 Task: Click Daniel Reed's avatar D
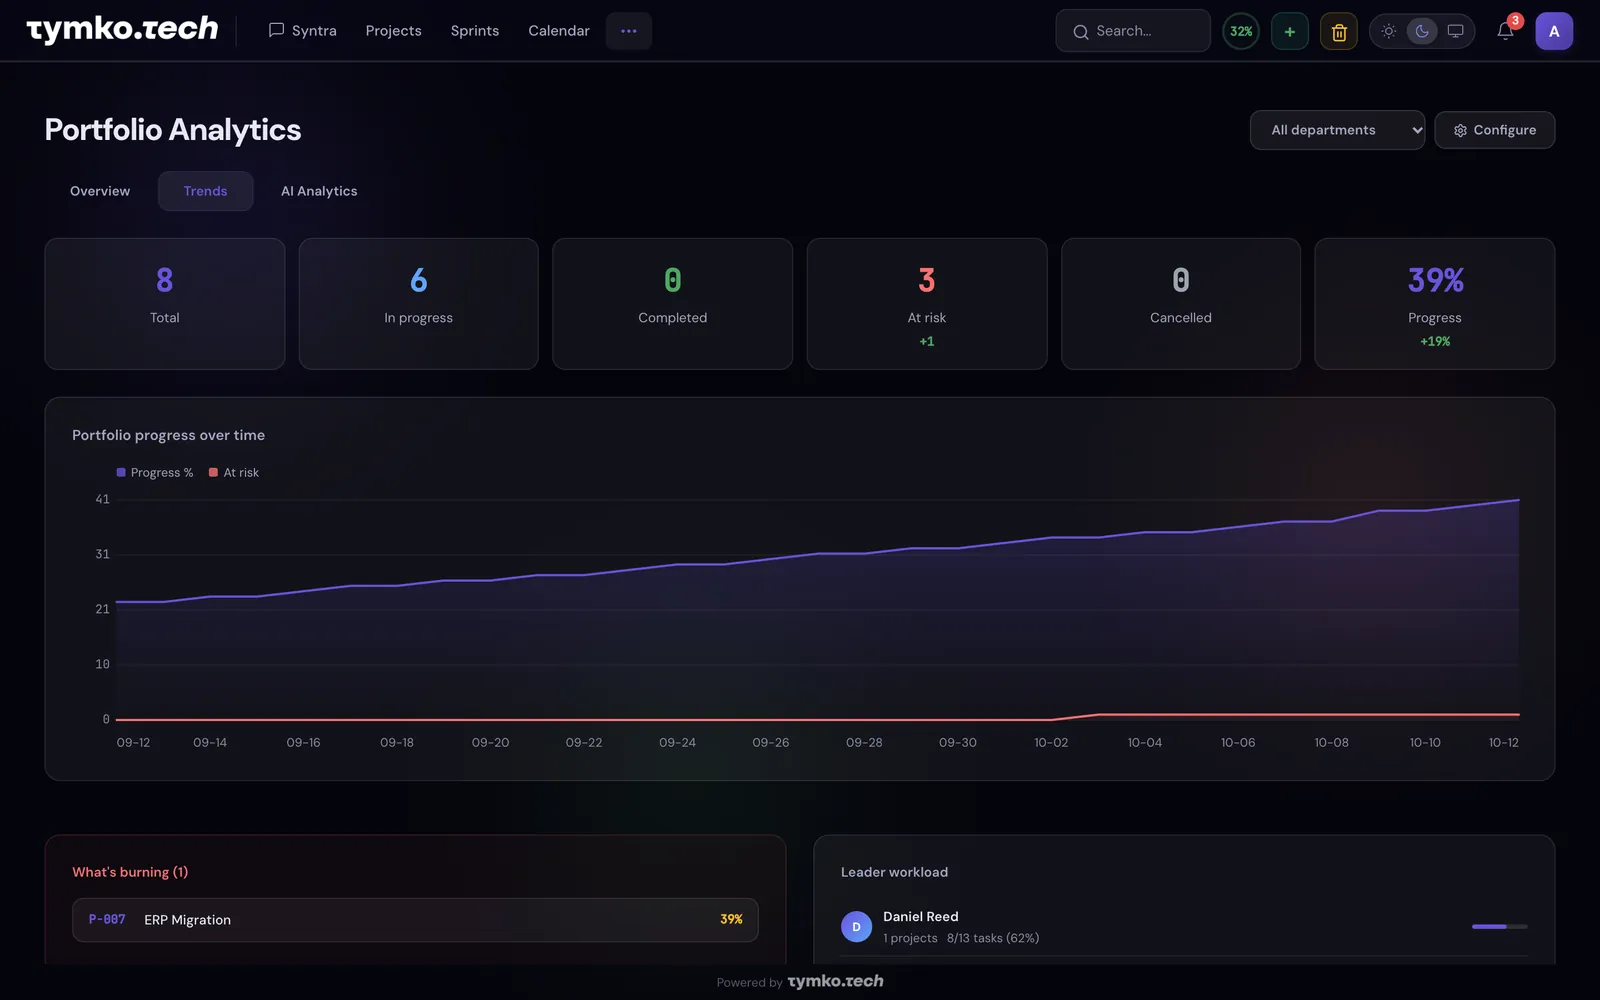[x=856, y=927]
